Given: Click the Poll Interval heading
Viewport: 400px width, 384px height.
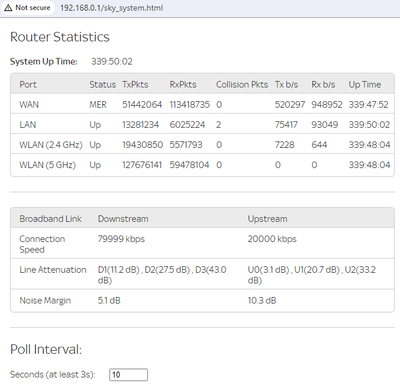Looking at the screenshot, I should (46, 350).
